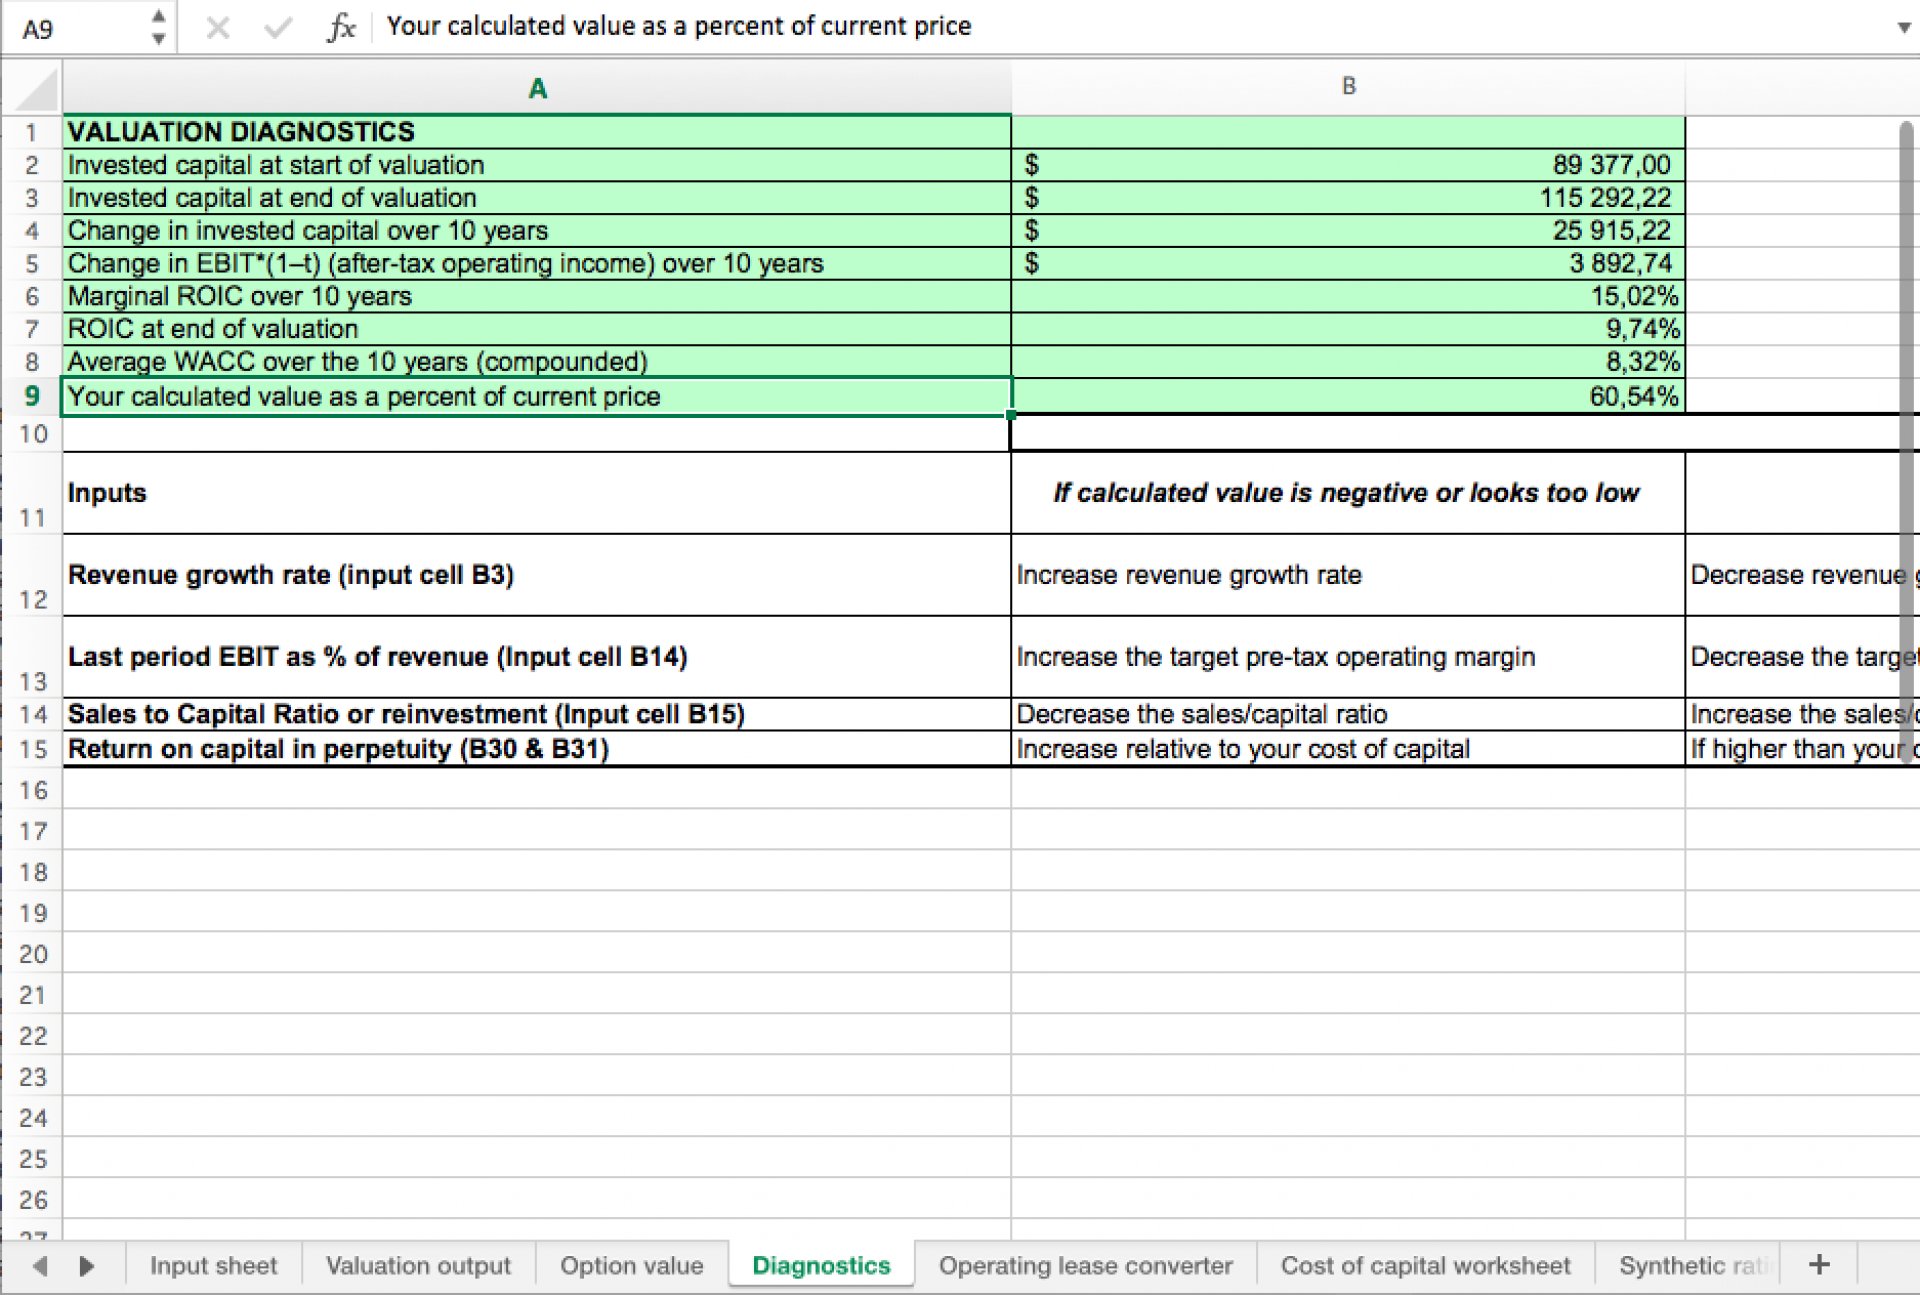Select the Inputs header cell

tap(537, 493)
